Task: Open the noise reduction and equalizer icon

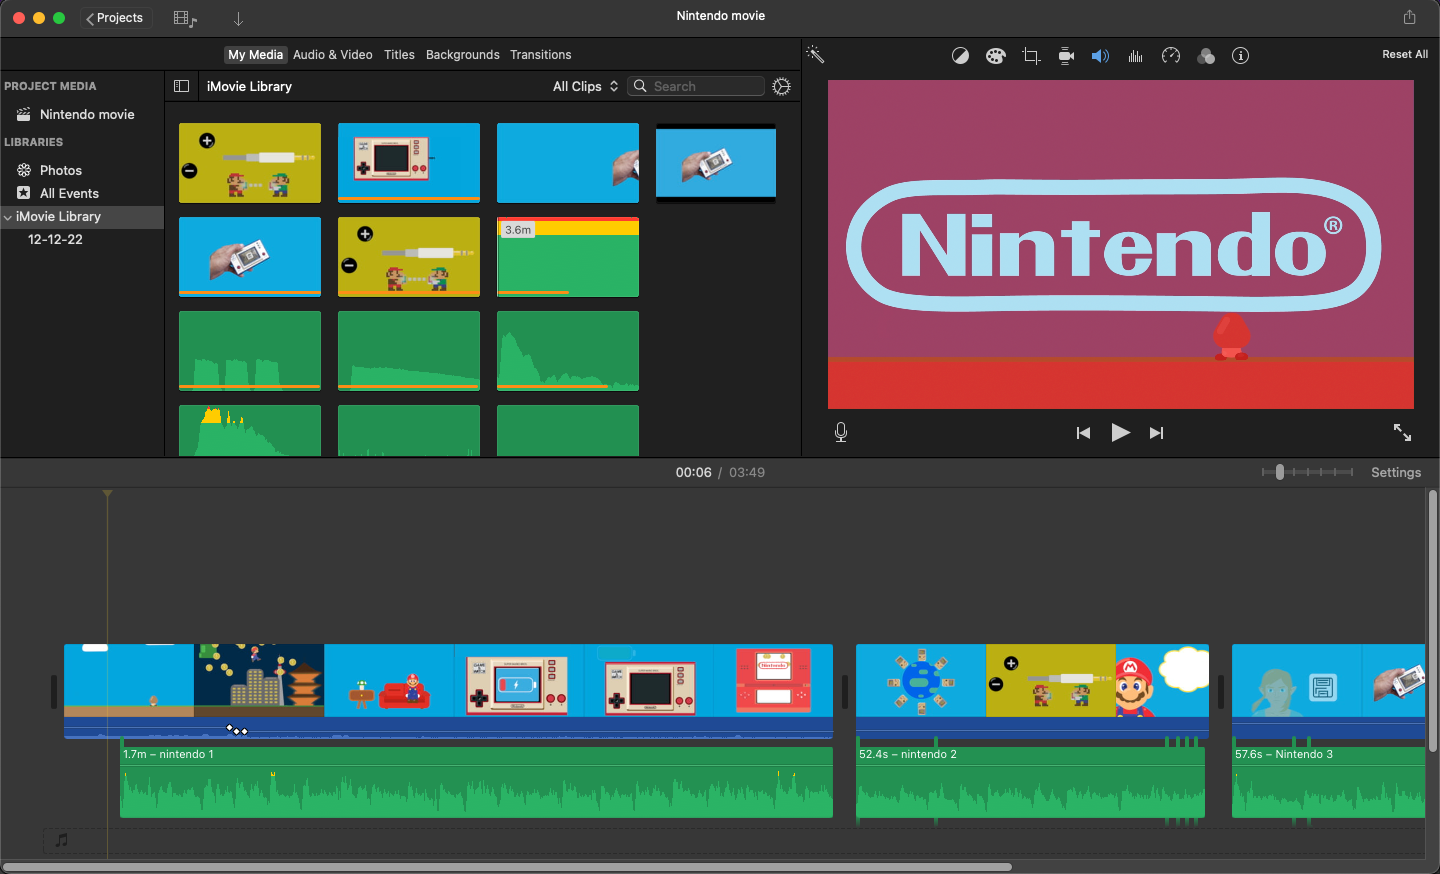Action: coord(1135,56)
